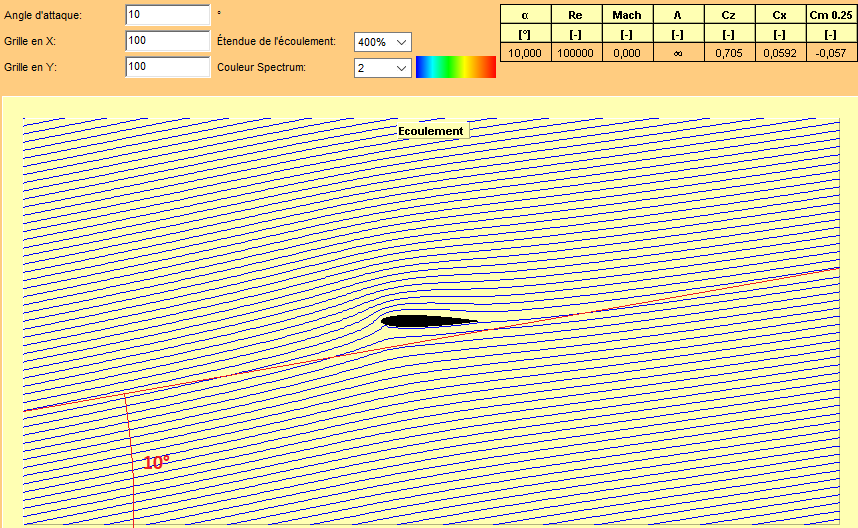Screen dimensions: 858x528
Task: Select the Λ value cell ∞
Action: coord(678,53)
